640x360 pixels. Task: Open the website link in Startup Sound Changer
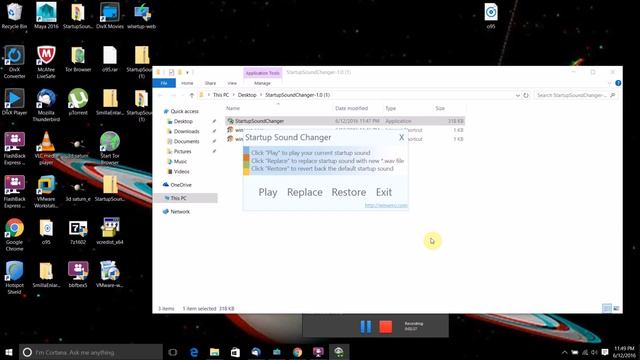click(x=386, y=205)
